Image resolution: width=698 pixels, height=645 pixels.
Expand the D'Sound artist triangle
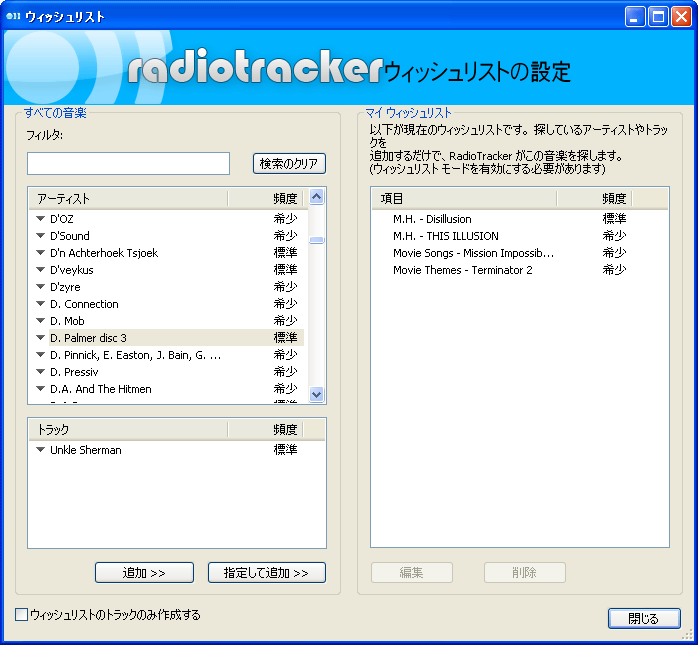pos(41,235)
